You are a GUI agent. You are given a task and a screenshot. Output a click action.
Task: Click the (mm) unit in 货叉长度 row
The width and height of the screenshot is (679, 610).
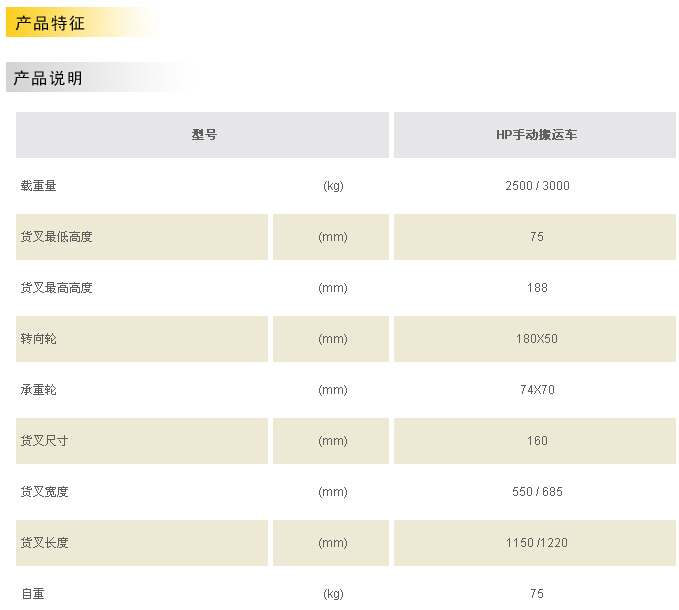[333, 543]
